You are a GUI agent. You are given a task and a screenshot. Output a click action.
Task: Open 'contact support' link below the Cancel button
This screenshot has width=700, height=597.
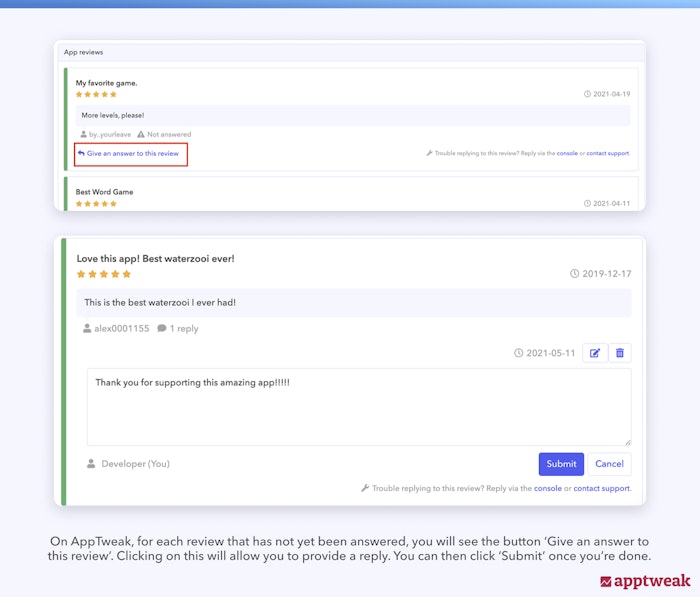601,488
